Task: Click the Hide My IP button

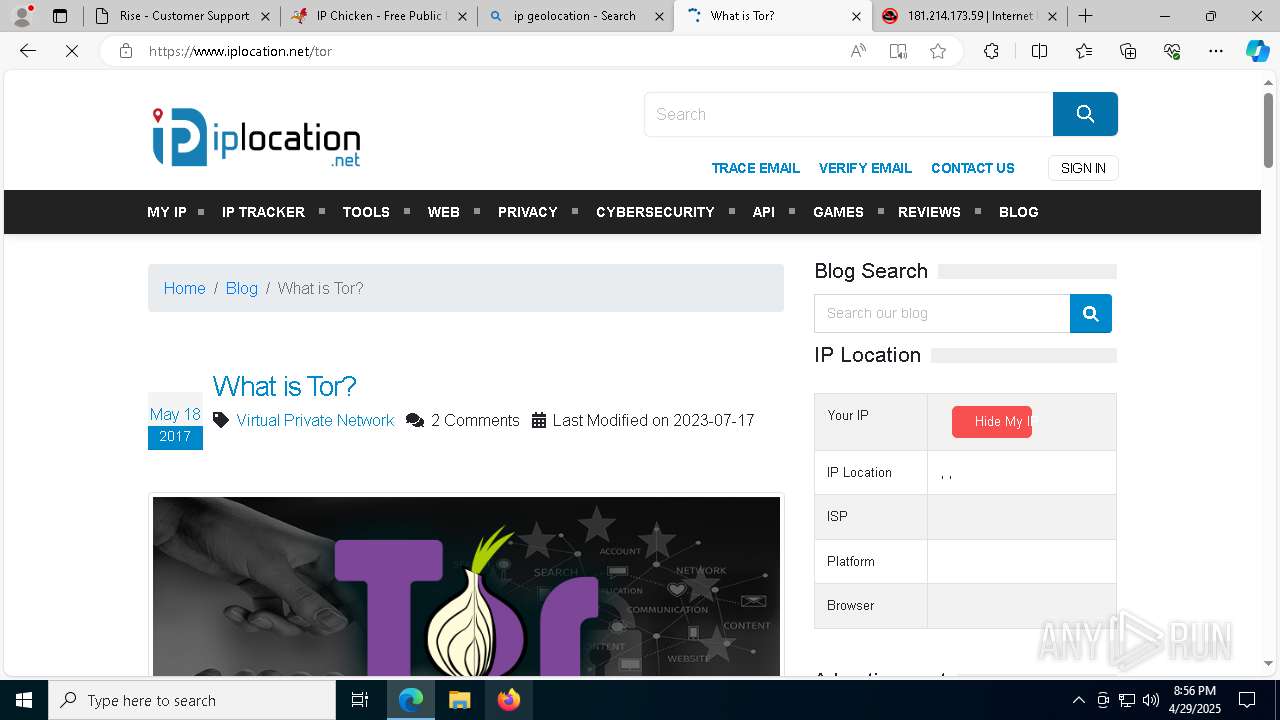Action: pyautogui.click(x=992, y=422)
